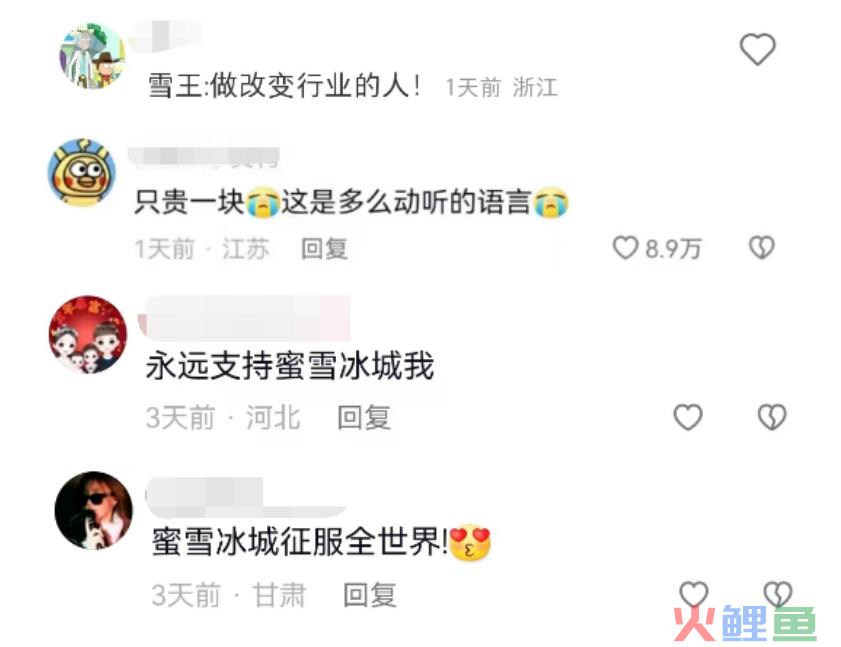The image size is (841, 647).
Task: Open the Rick and Morty avatar profile
Action: pos(92,56)
